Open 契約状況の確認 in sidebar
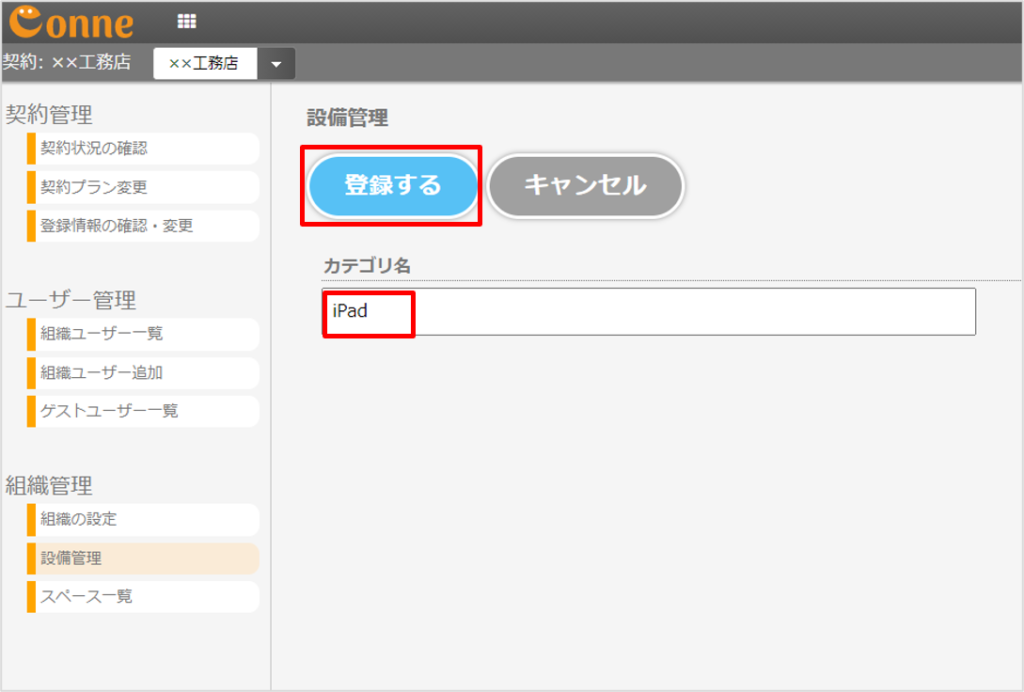Viewport: 1024px width, 692px height. 143,148
